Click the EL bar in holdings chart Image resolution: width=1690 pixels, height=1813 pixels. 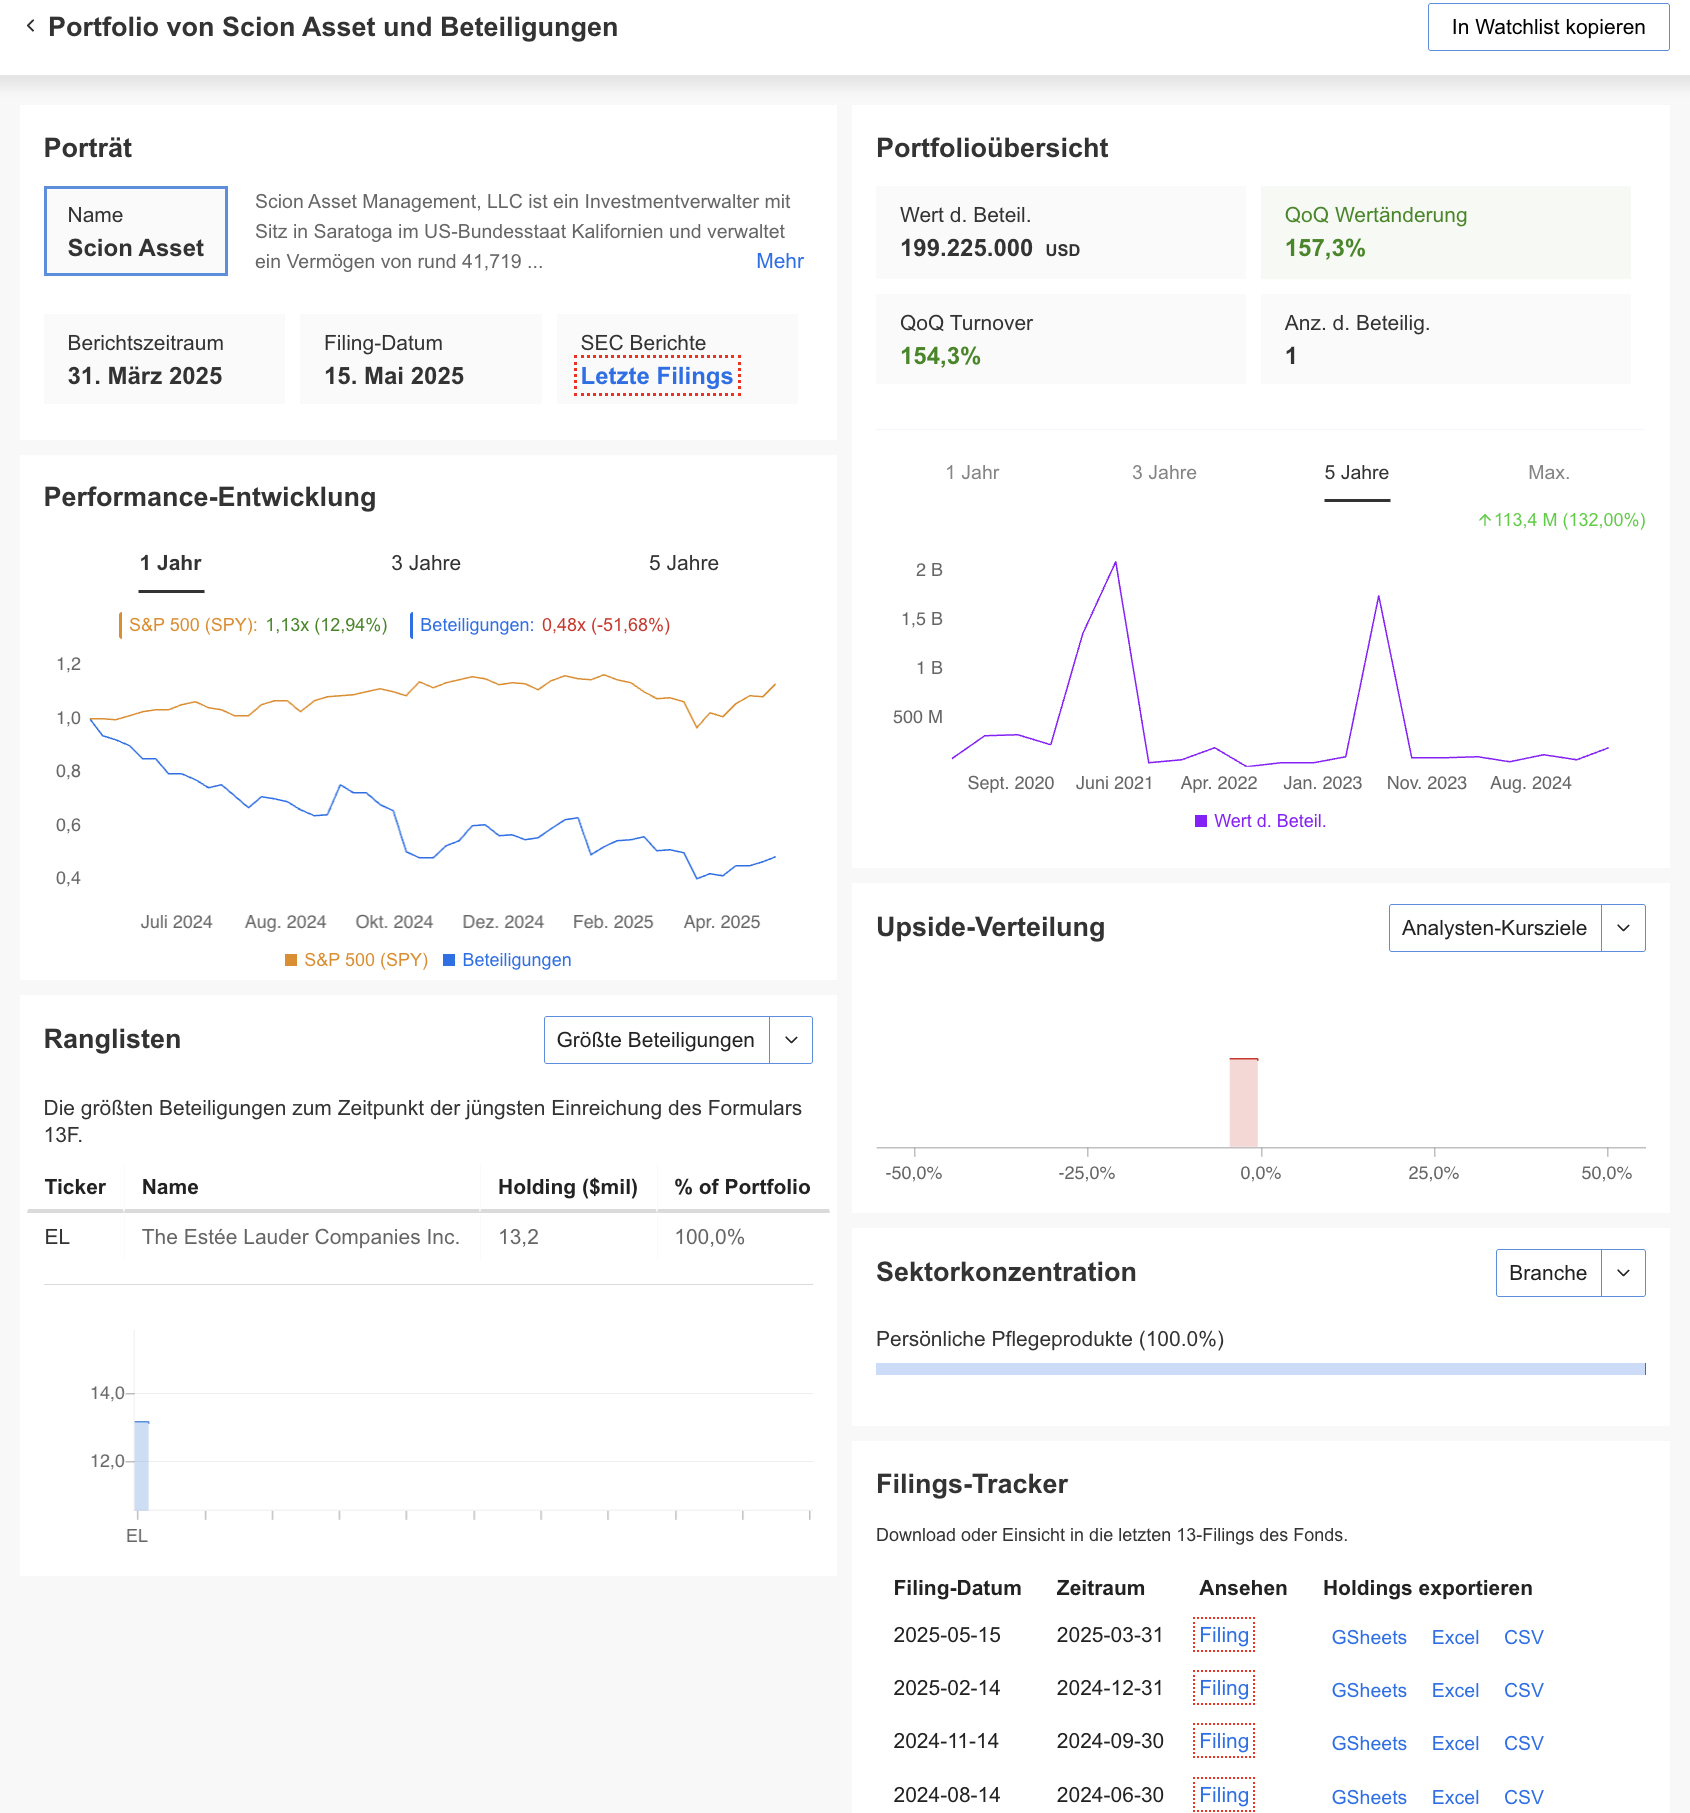click(141, 1465)
